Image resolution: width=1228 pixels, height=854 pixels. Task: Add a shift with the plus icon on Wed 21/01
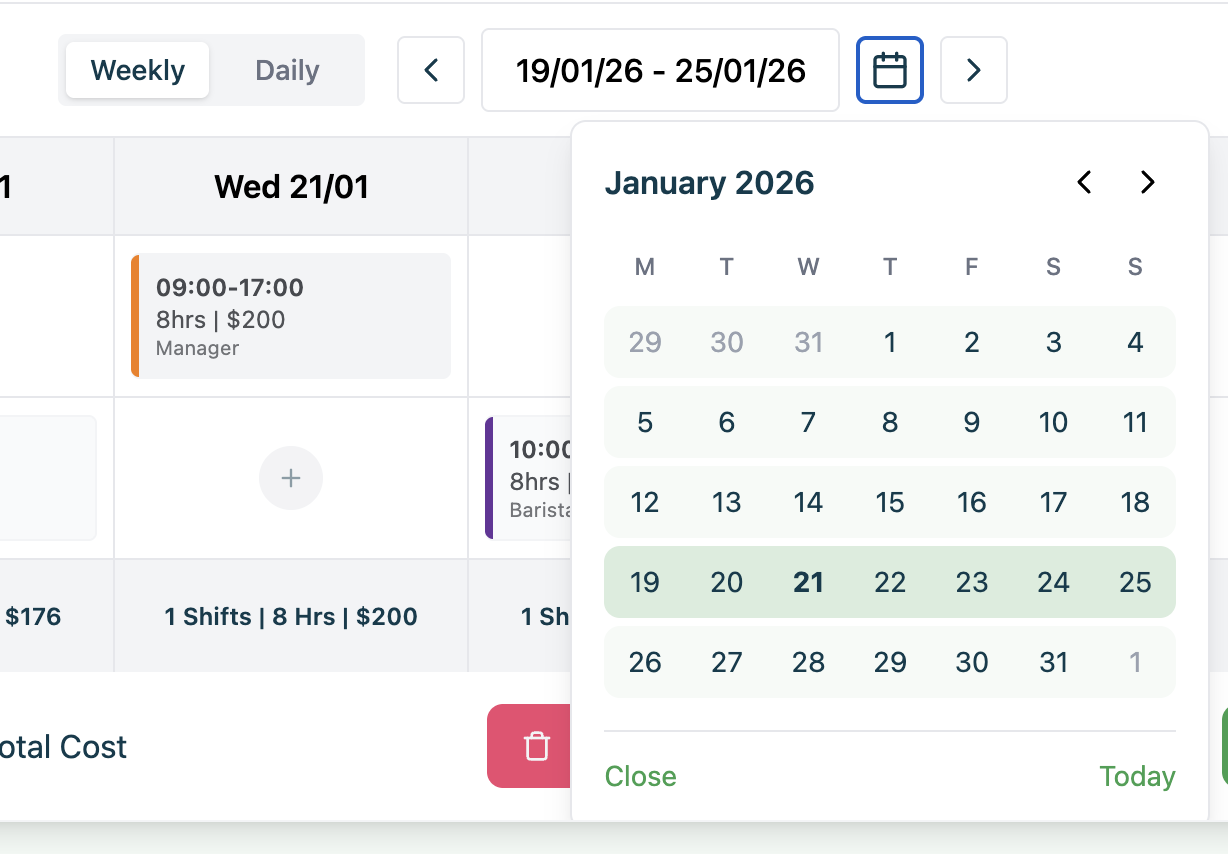pyautogui.click(x=291, y=478)
